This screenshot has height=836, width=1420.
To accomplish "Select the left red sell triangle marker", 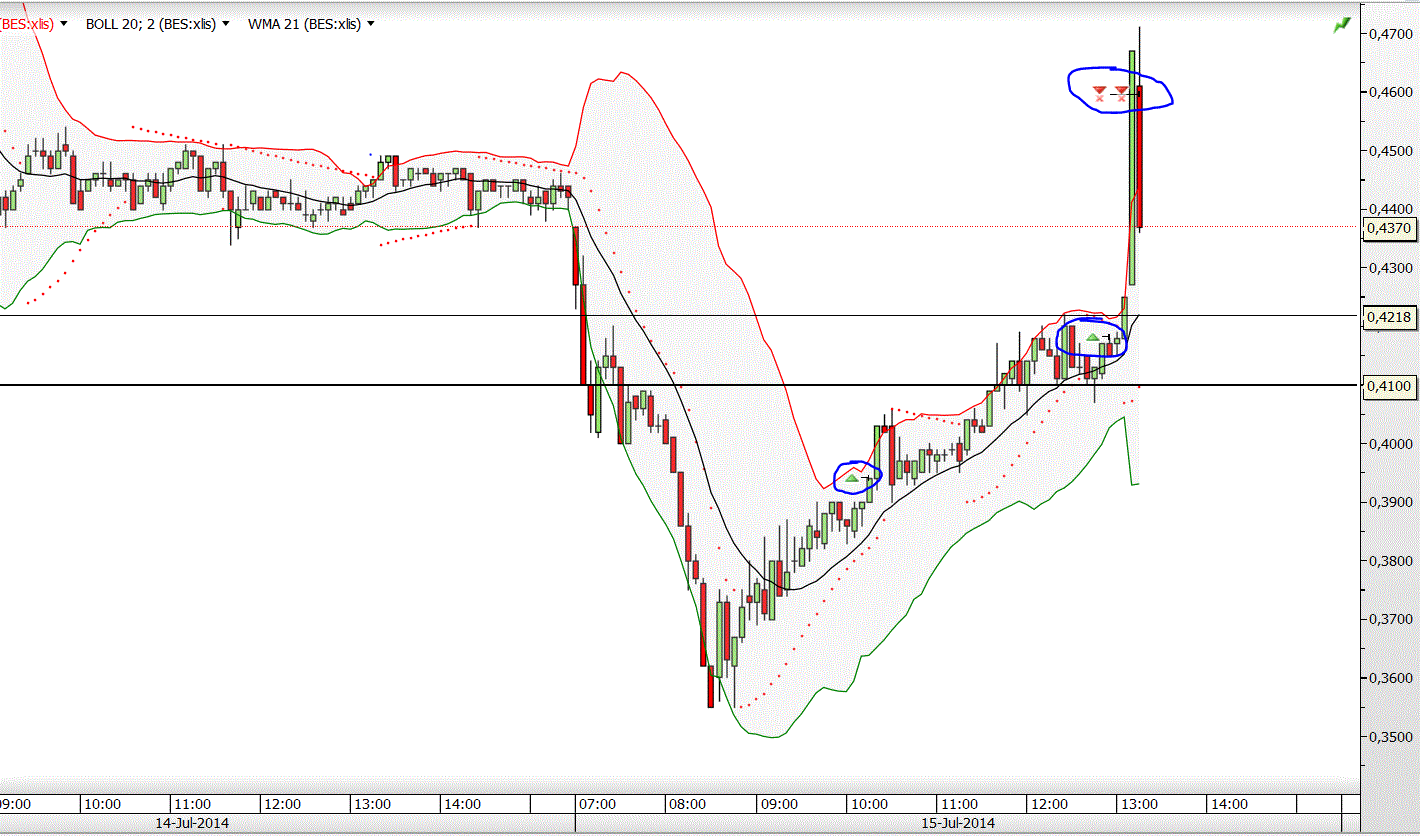I will (x=1099, y=90).
